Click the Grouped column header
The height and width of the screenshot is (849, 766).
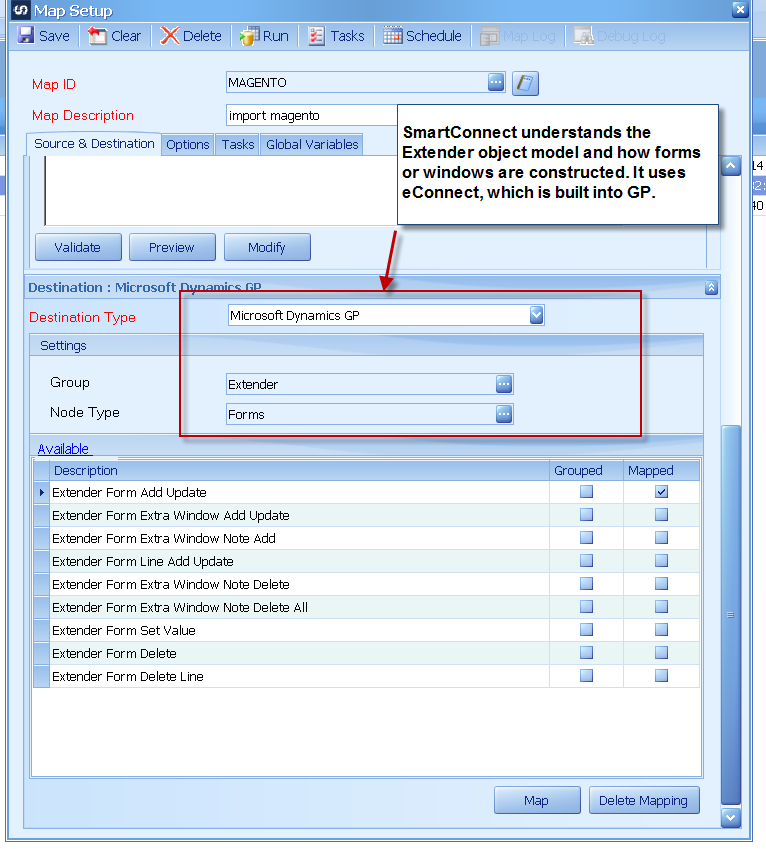586,471
